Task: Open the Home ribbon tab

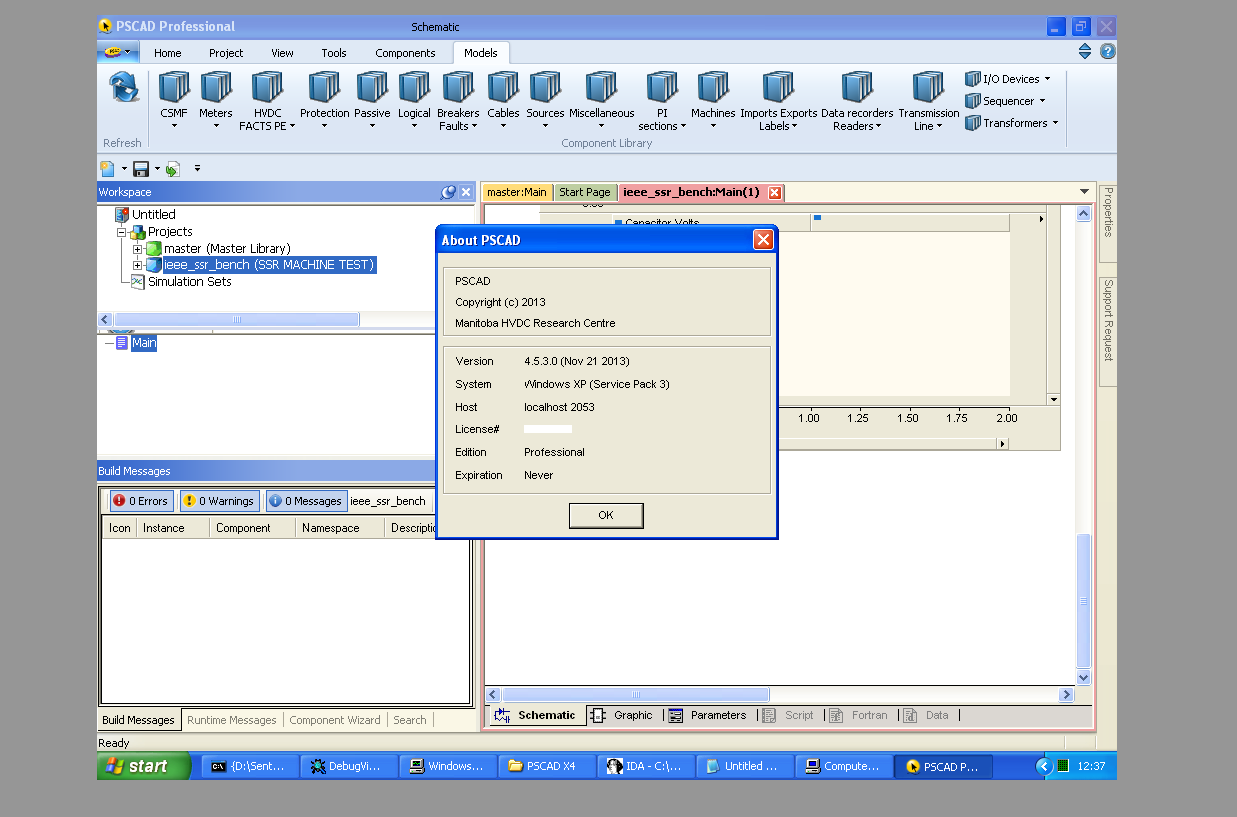Action: [x=168, y=53]
